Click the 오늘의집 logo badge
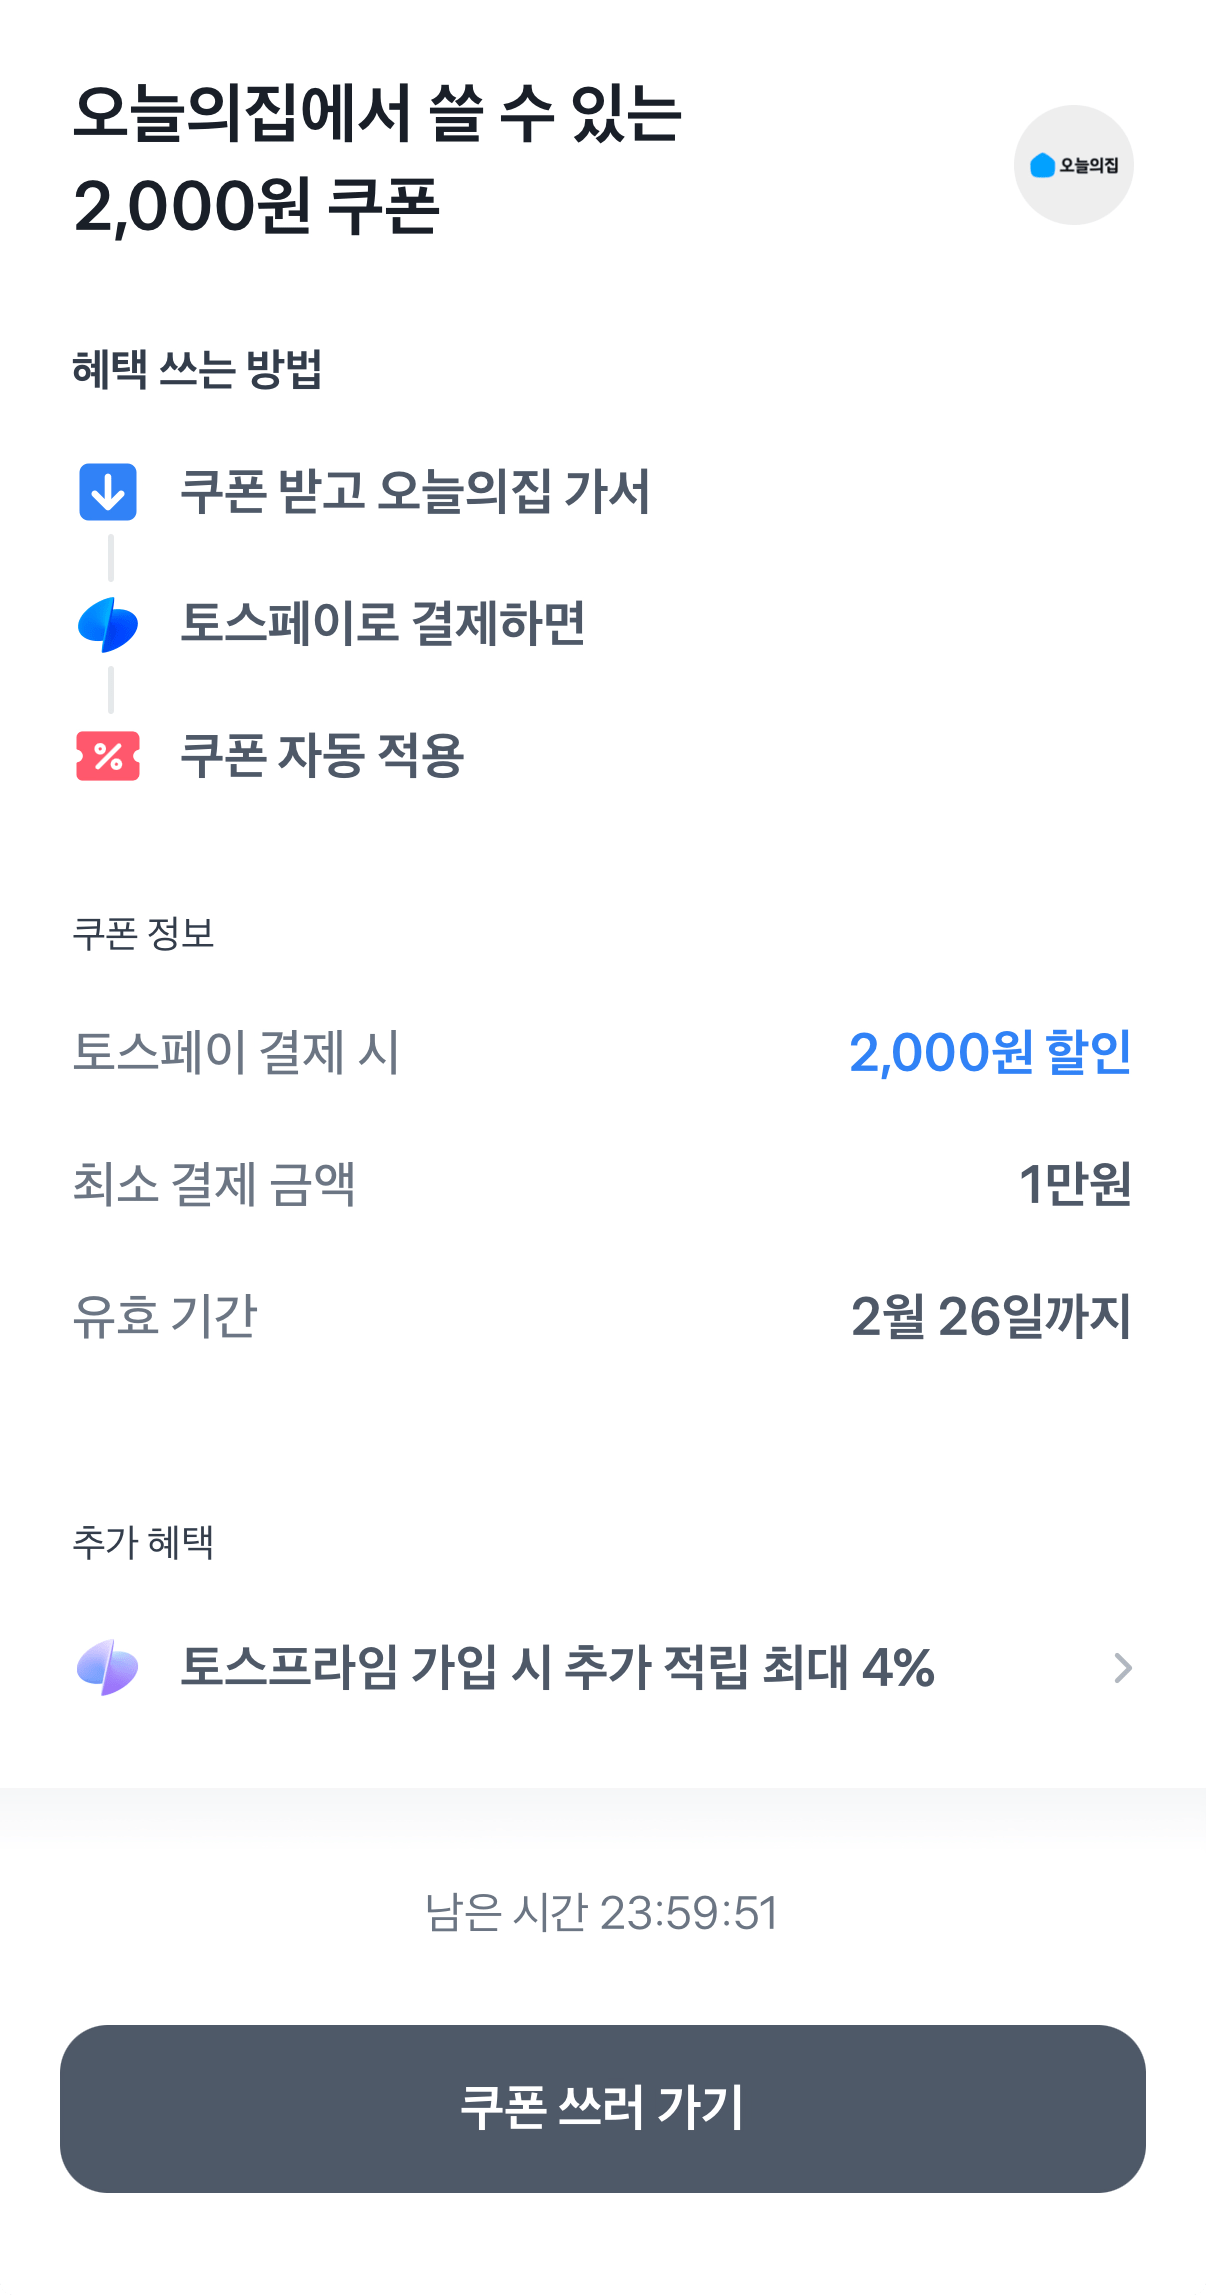The width and height of the screenshot is (1206, 2295). click(1073, 165)
